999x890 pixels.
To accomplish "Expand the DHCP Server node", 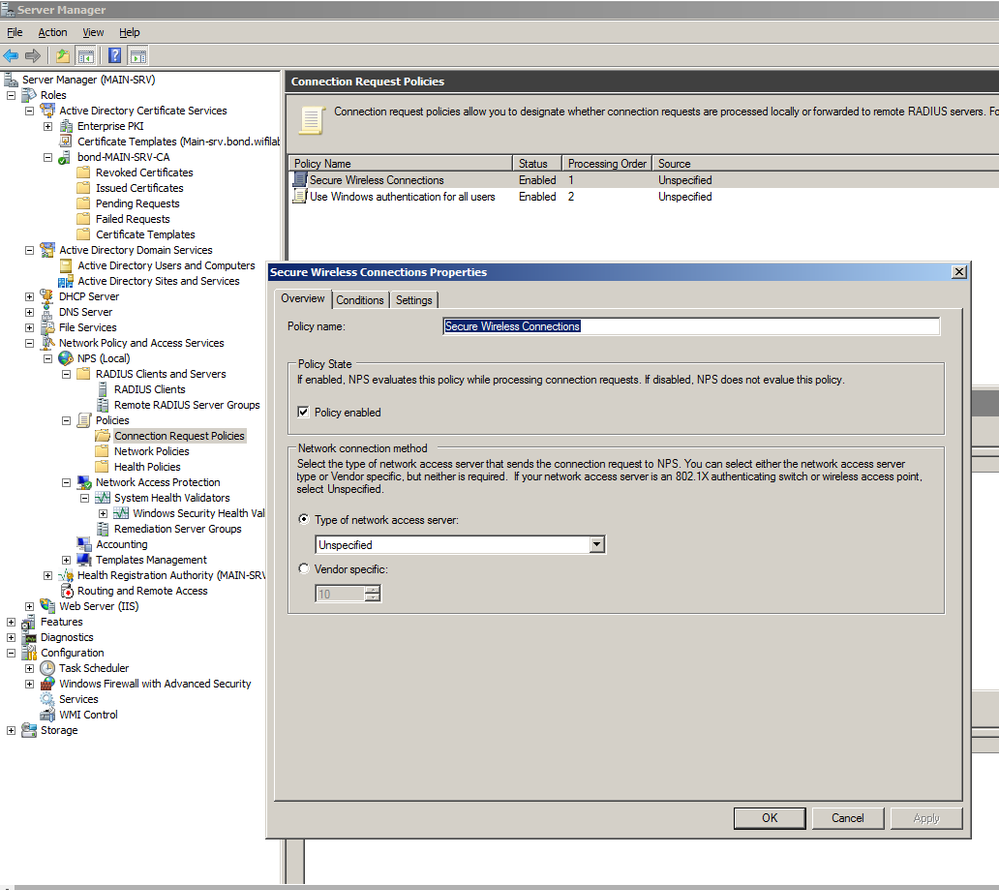I will [29, 296].
